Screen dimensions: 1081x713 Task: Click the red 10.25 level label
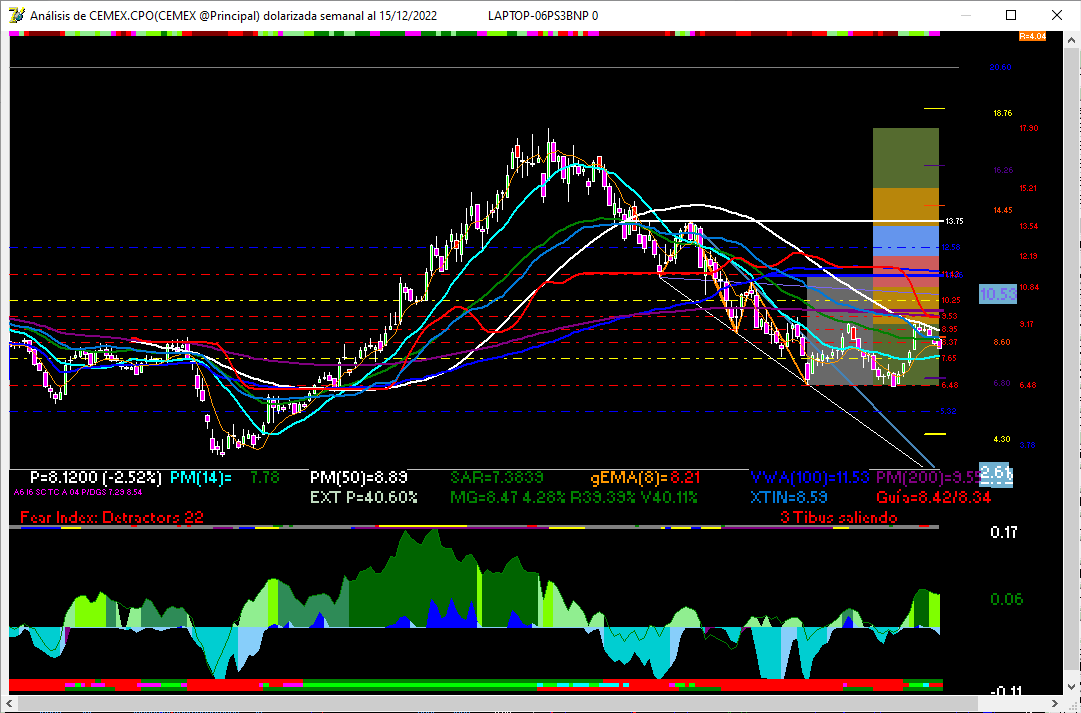tap(951, 301)
